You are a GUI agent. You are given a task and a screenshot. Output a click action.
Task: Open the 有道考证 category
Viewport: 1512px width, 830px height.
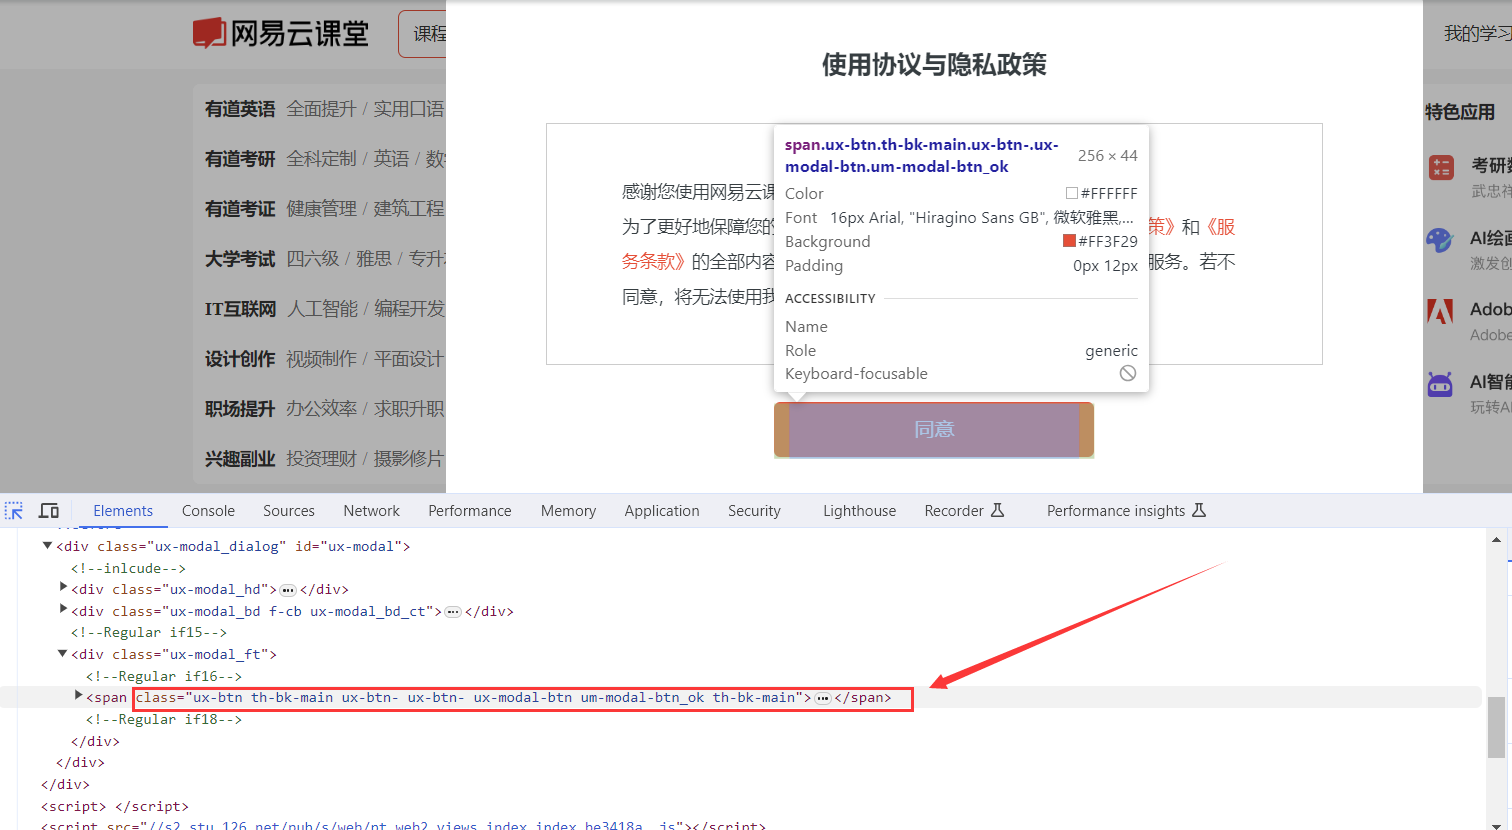[x=240, y=209]
